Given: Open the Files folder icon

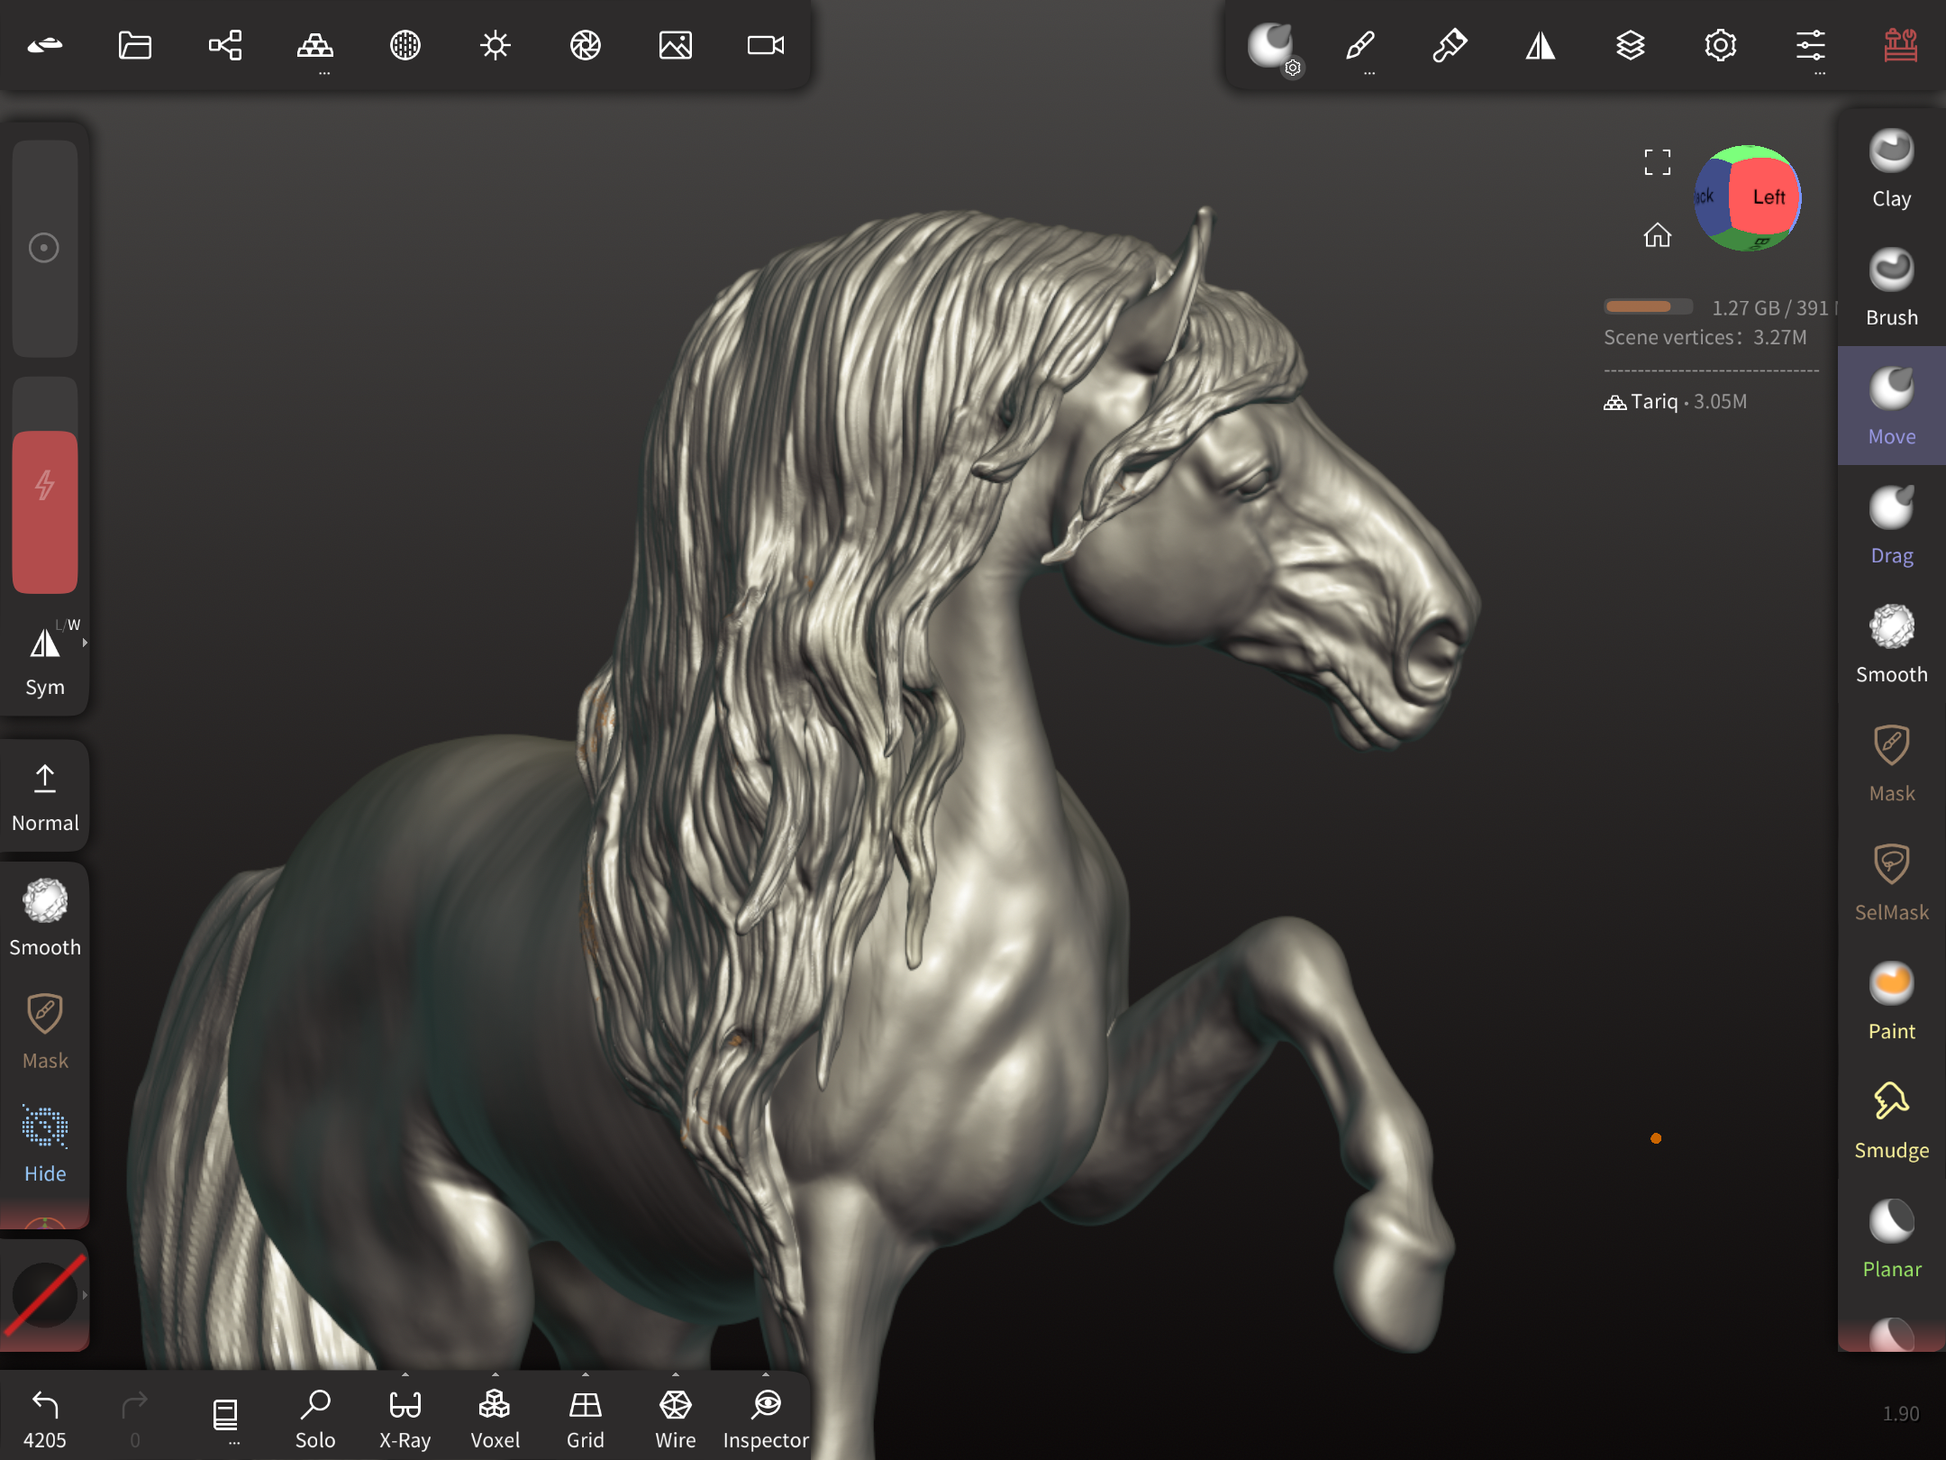Looking at the screenshot, I should (135, 45).
